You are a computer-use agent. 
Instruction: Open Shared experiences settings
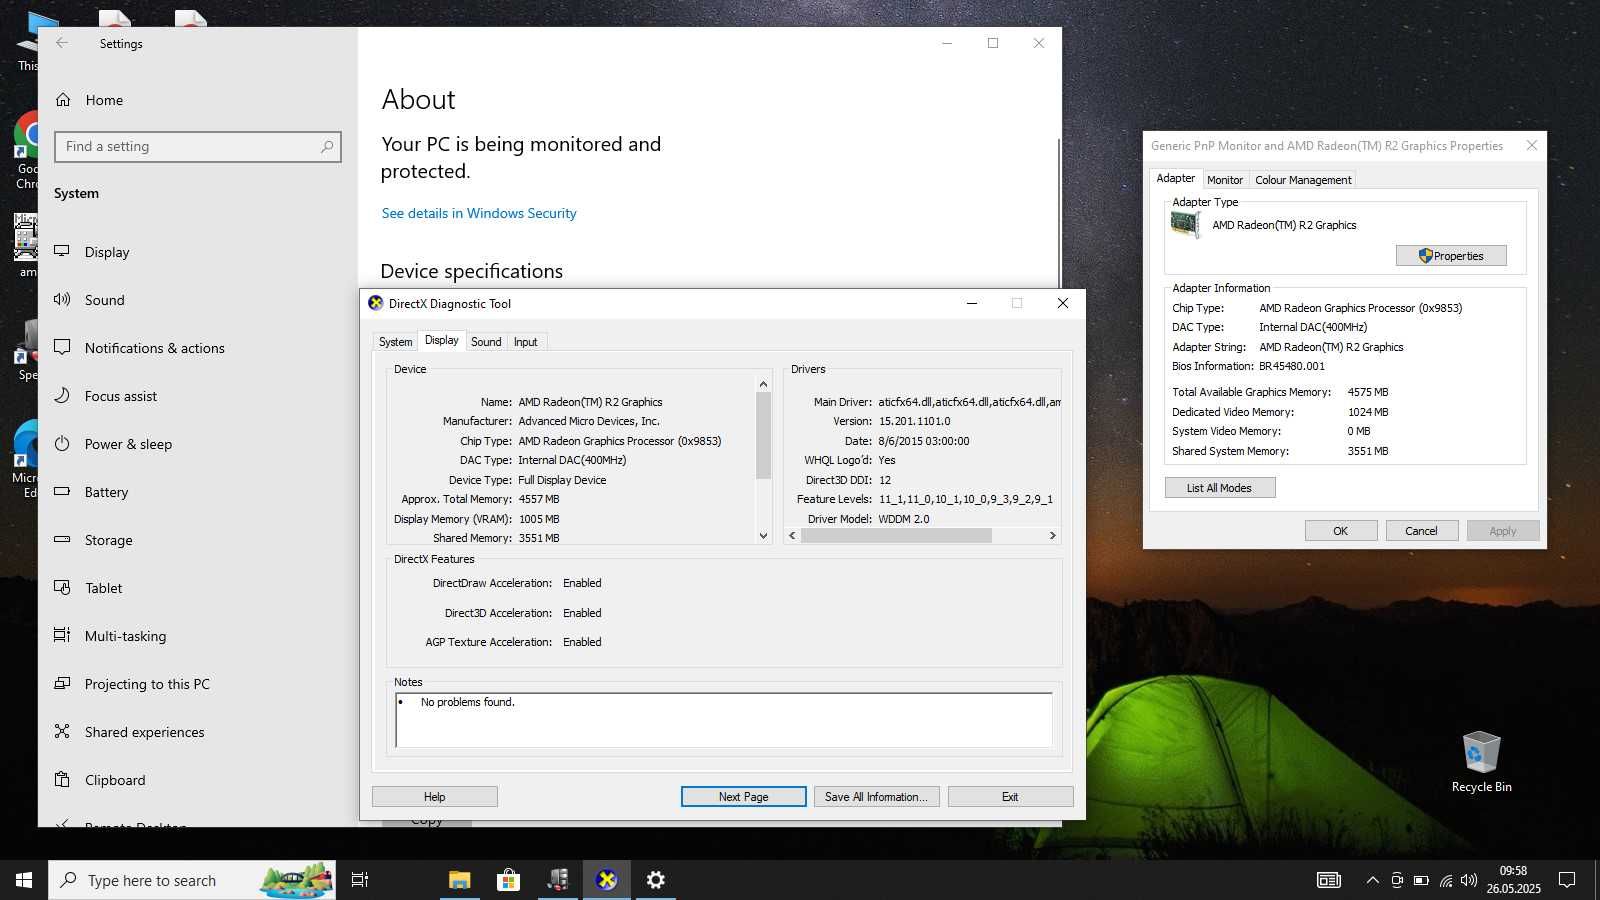tap(145, 732)
